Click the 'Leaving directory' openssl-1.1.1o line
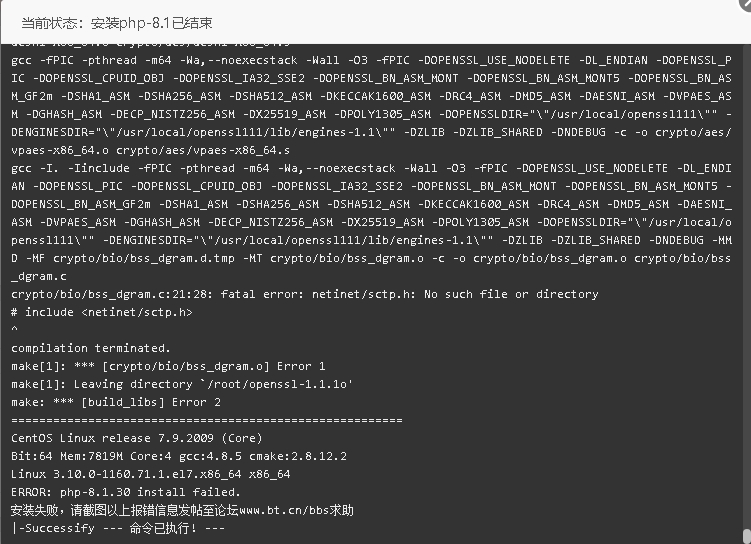 pos(182,384)
